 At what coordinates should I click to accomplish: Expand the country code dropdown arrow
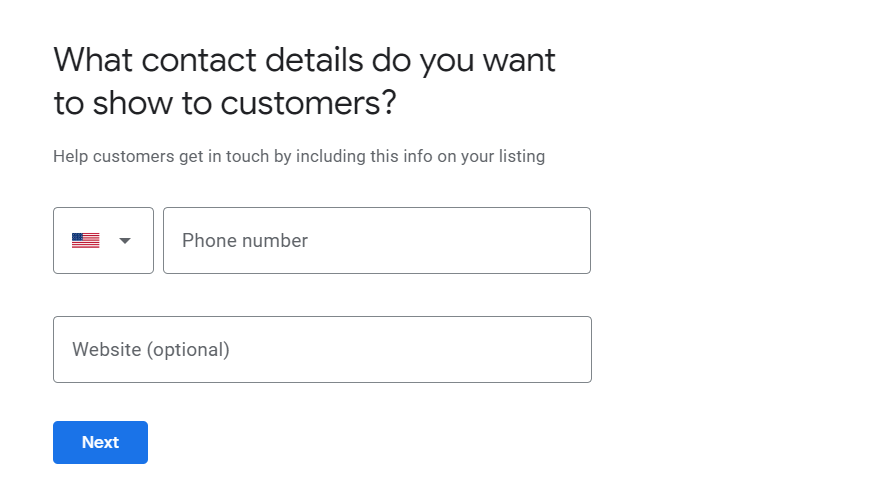tap(125, 240)
